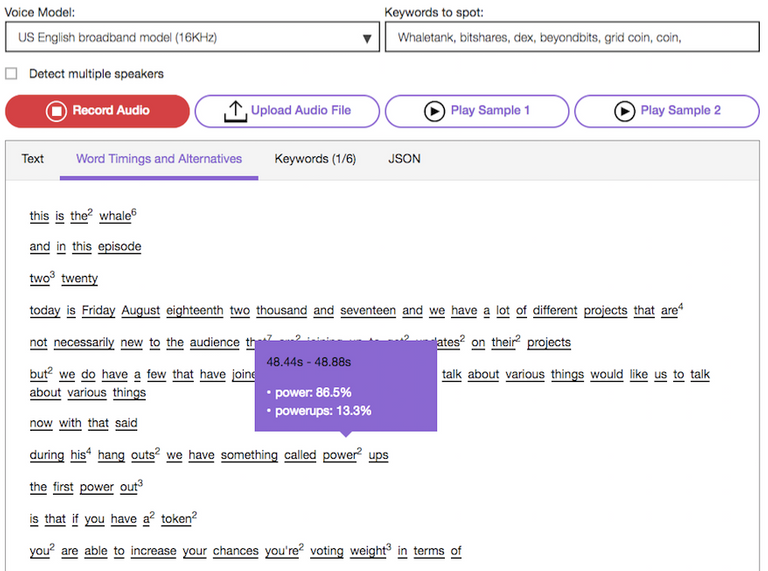Click the word 'increase' in transcript
768x571 pixels.
(153, 551)
